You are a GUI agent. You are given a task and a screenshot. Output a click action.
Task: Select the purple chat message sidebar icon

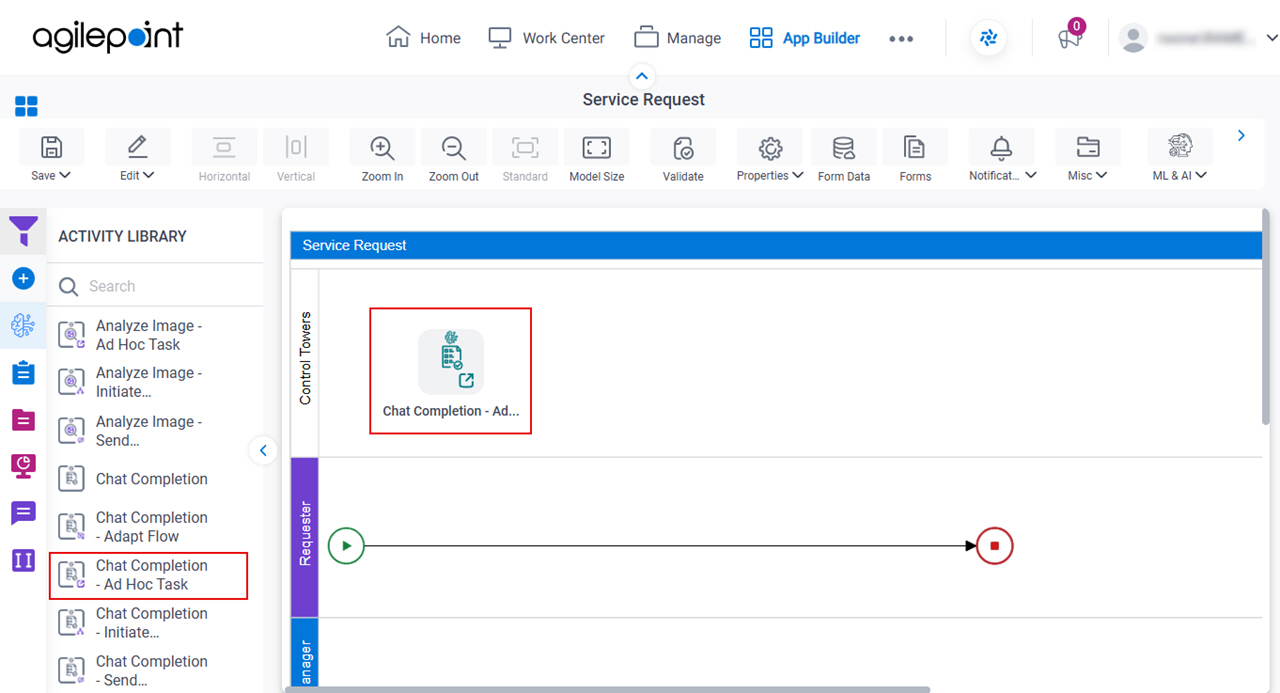23,514
